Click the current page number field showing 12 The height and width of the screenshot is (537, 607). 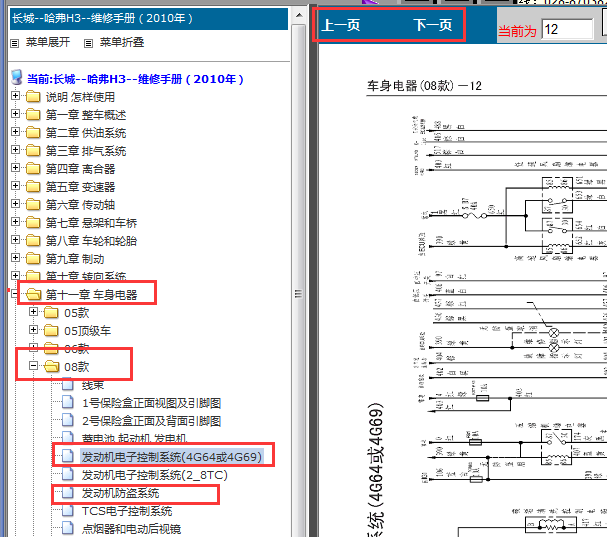pos(567,29)
